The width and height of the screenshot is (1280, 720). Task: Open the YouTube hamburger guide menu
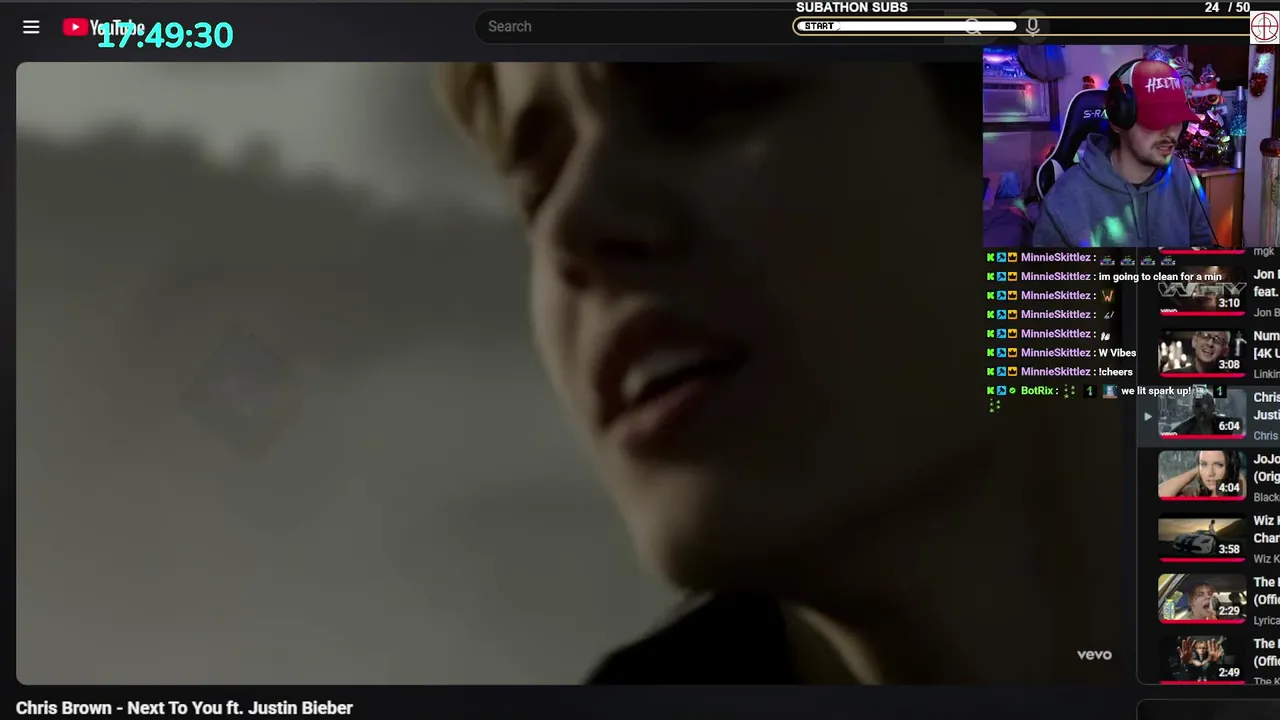(x=31, y=27)
